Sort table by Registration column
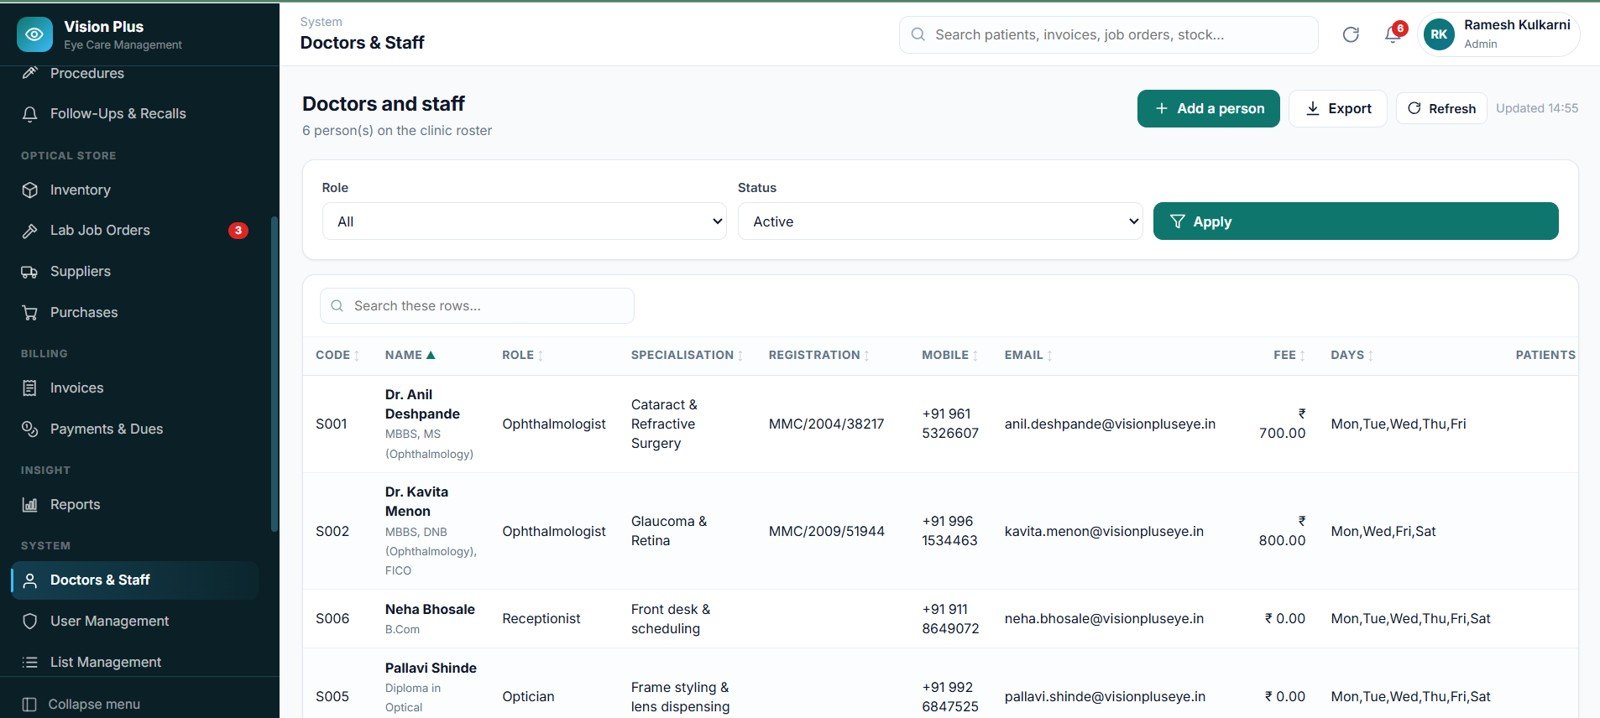Image resolution: width=1600 pixels, height=718 pixels. click(819, 355)
